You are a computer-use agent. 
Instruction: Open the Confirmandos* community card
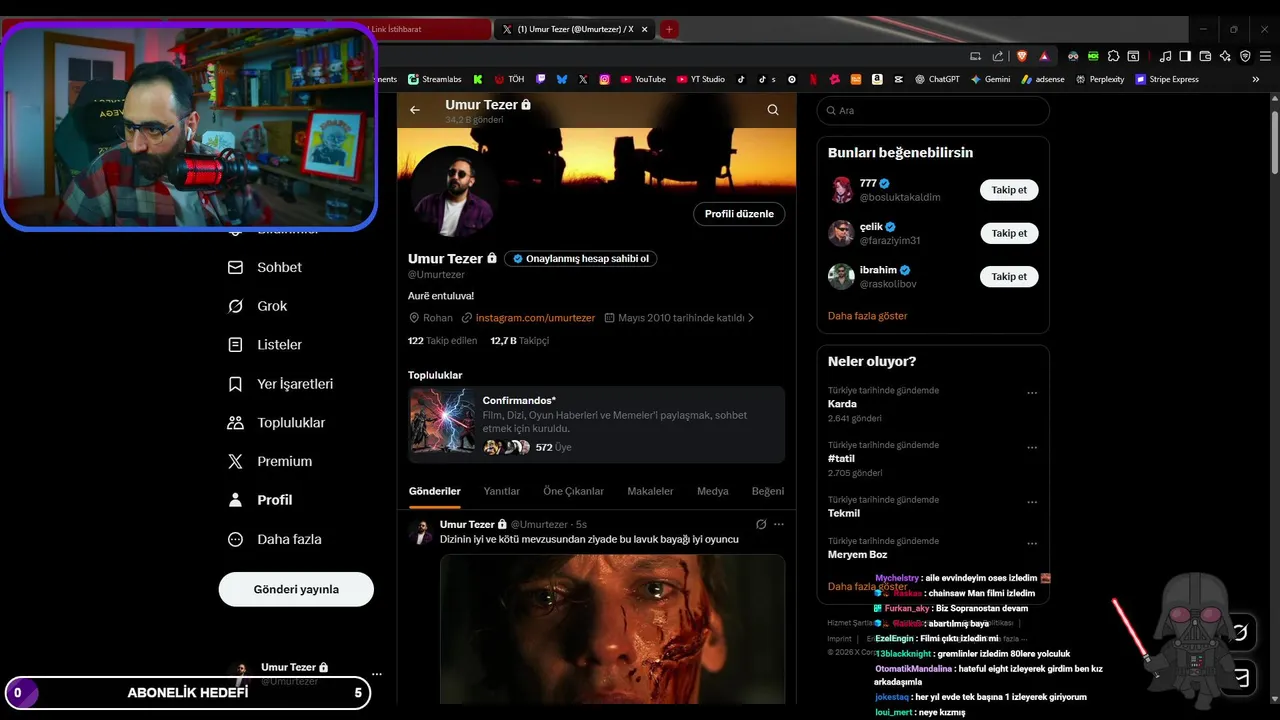[x=596, y=424]
